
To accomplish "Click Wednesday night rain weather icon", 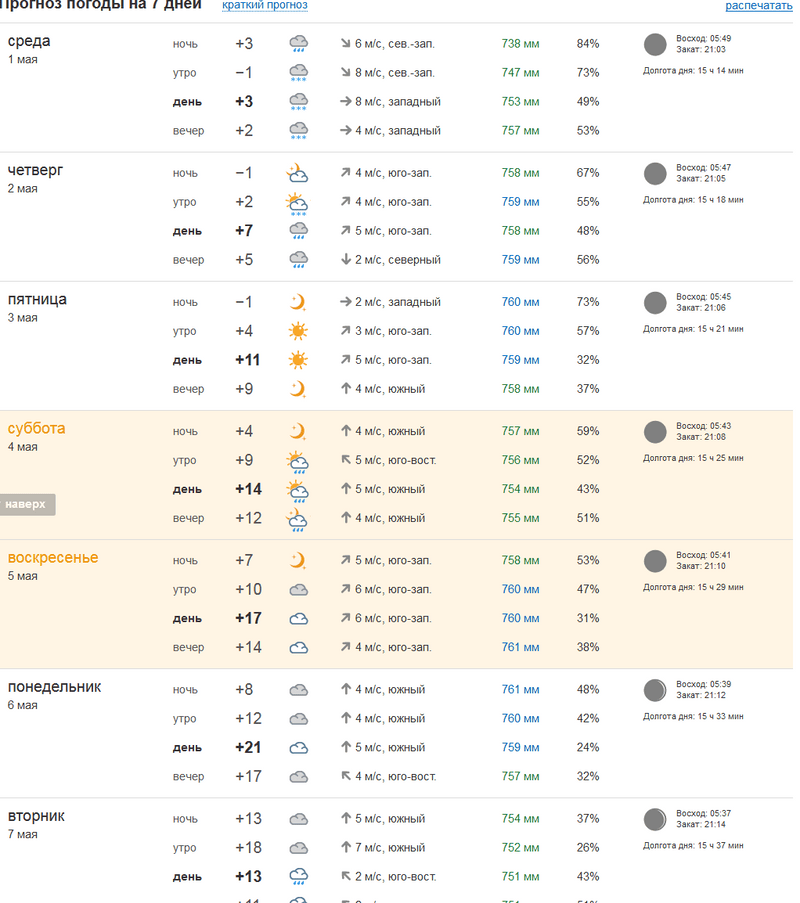I will click(298, 44).
